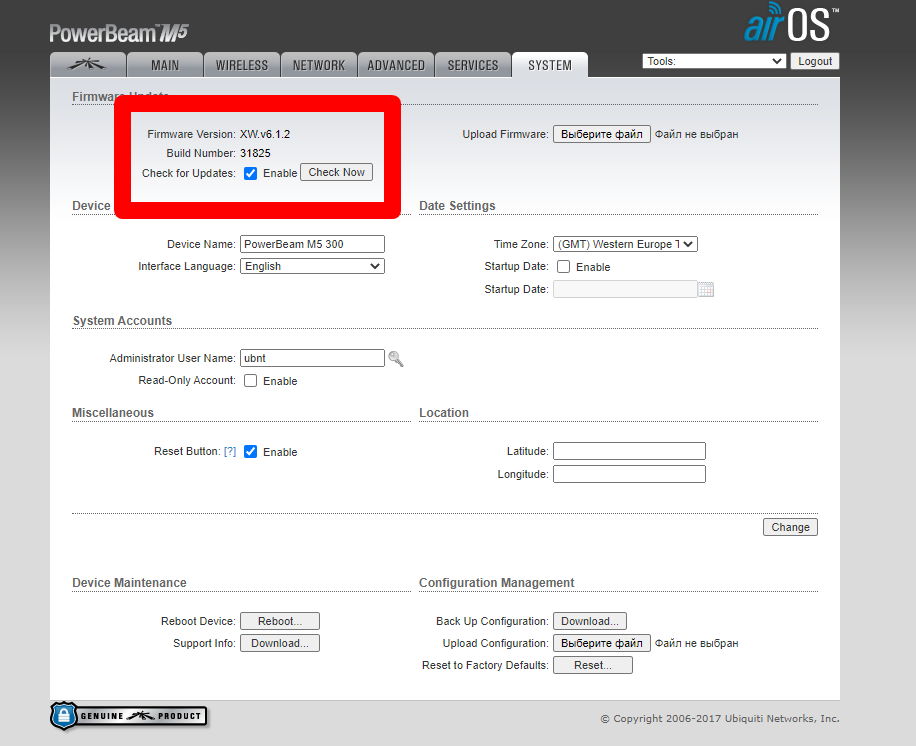Choose a file for Upload Firmware
This screenshot has width=916, height=746.
(602, 134)
